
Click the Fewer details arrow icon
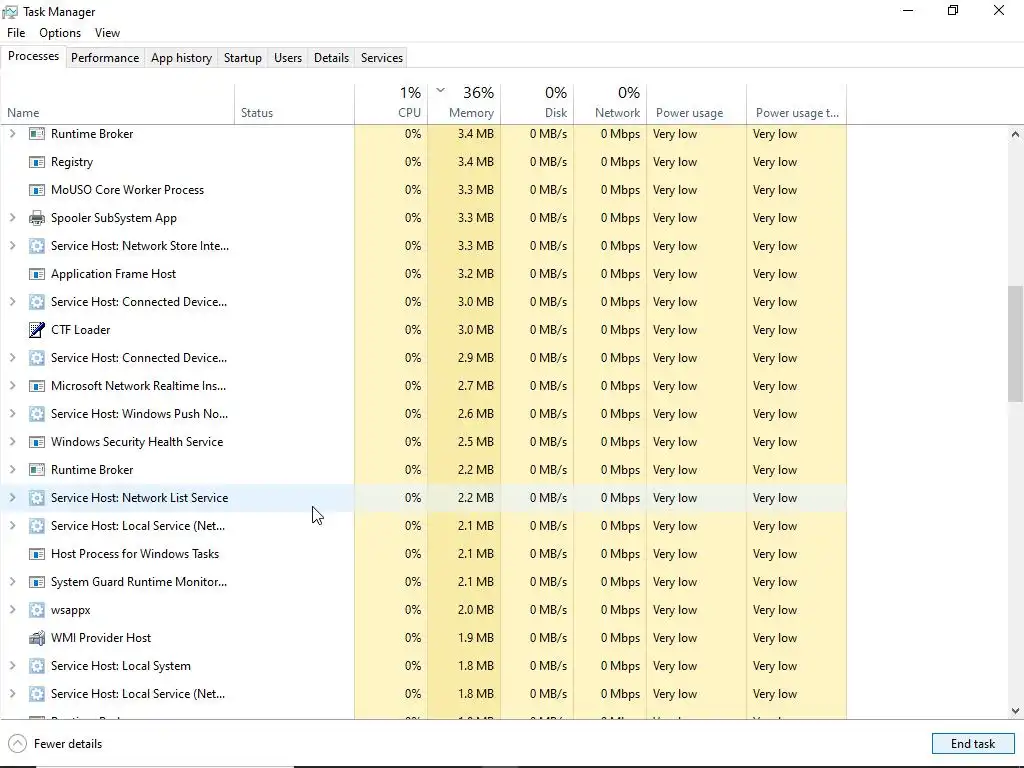coord(18,743)
